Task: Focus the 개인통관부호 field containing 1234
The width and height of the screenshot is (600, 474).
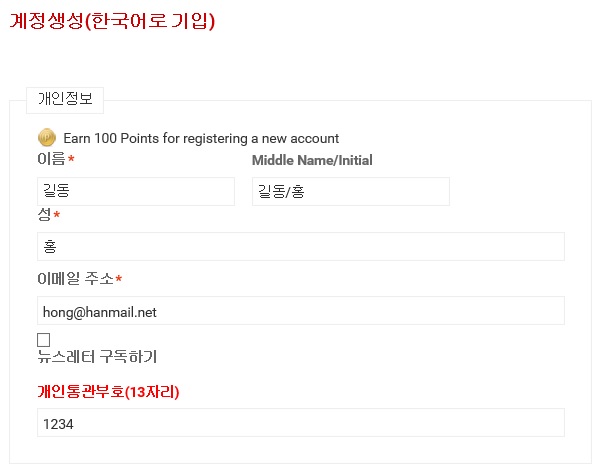Action: [301, 423]
